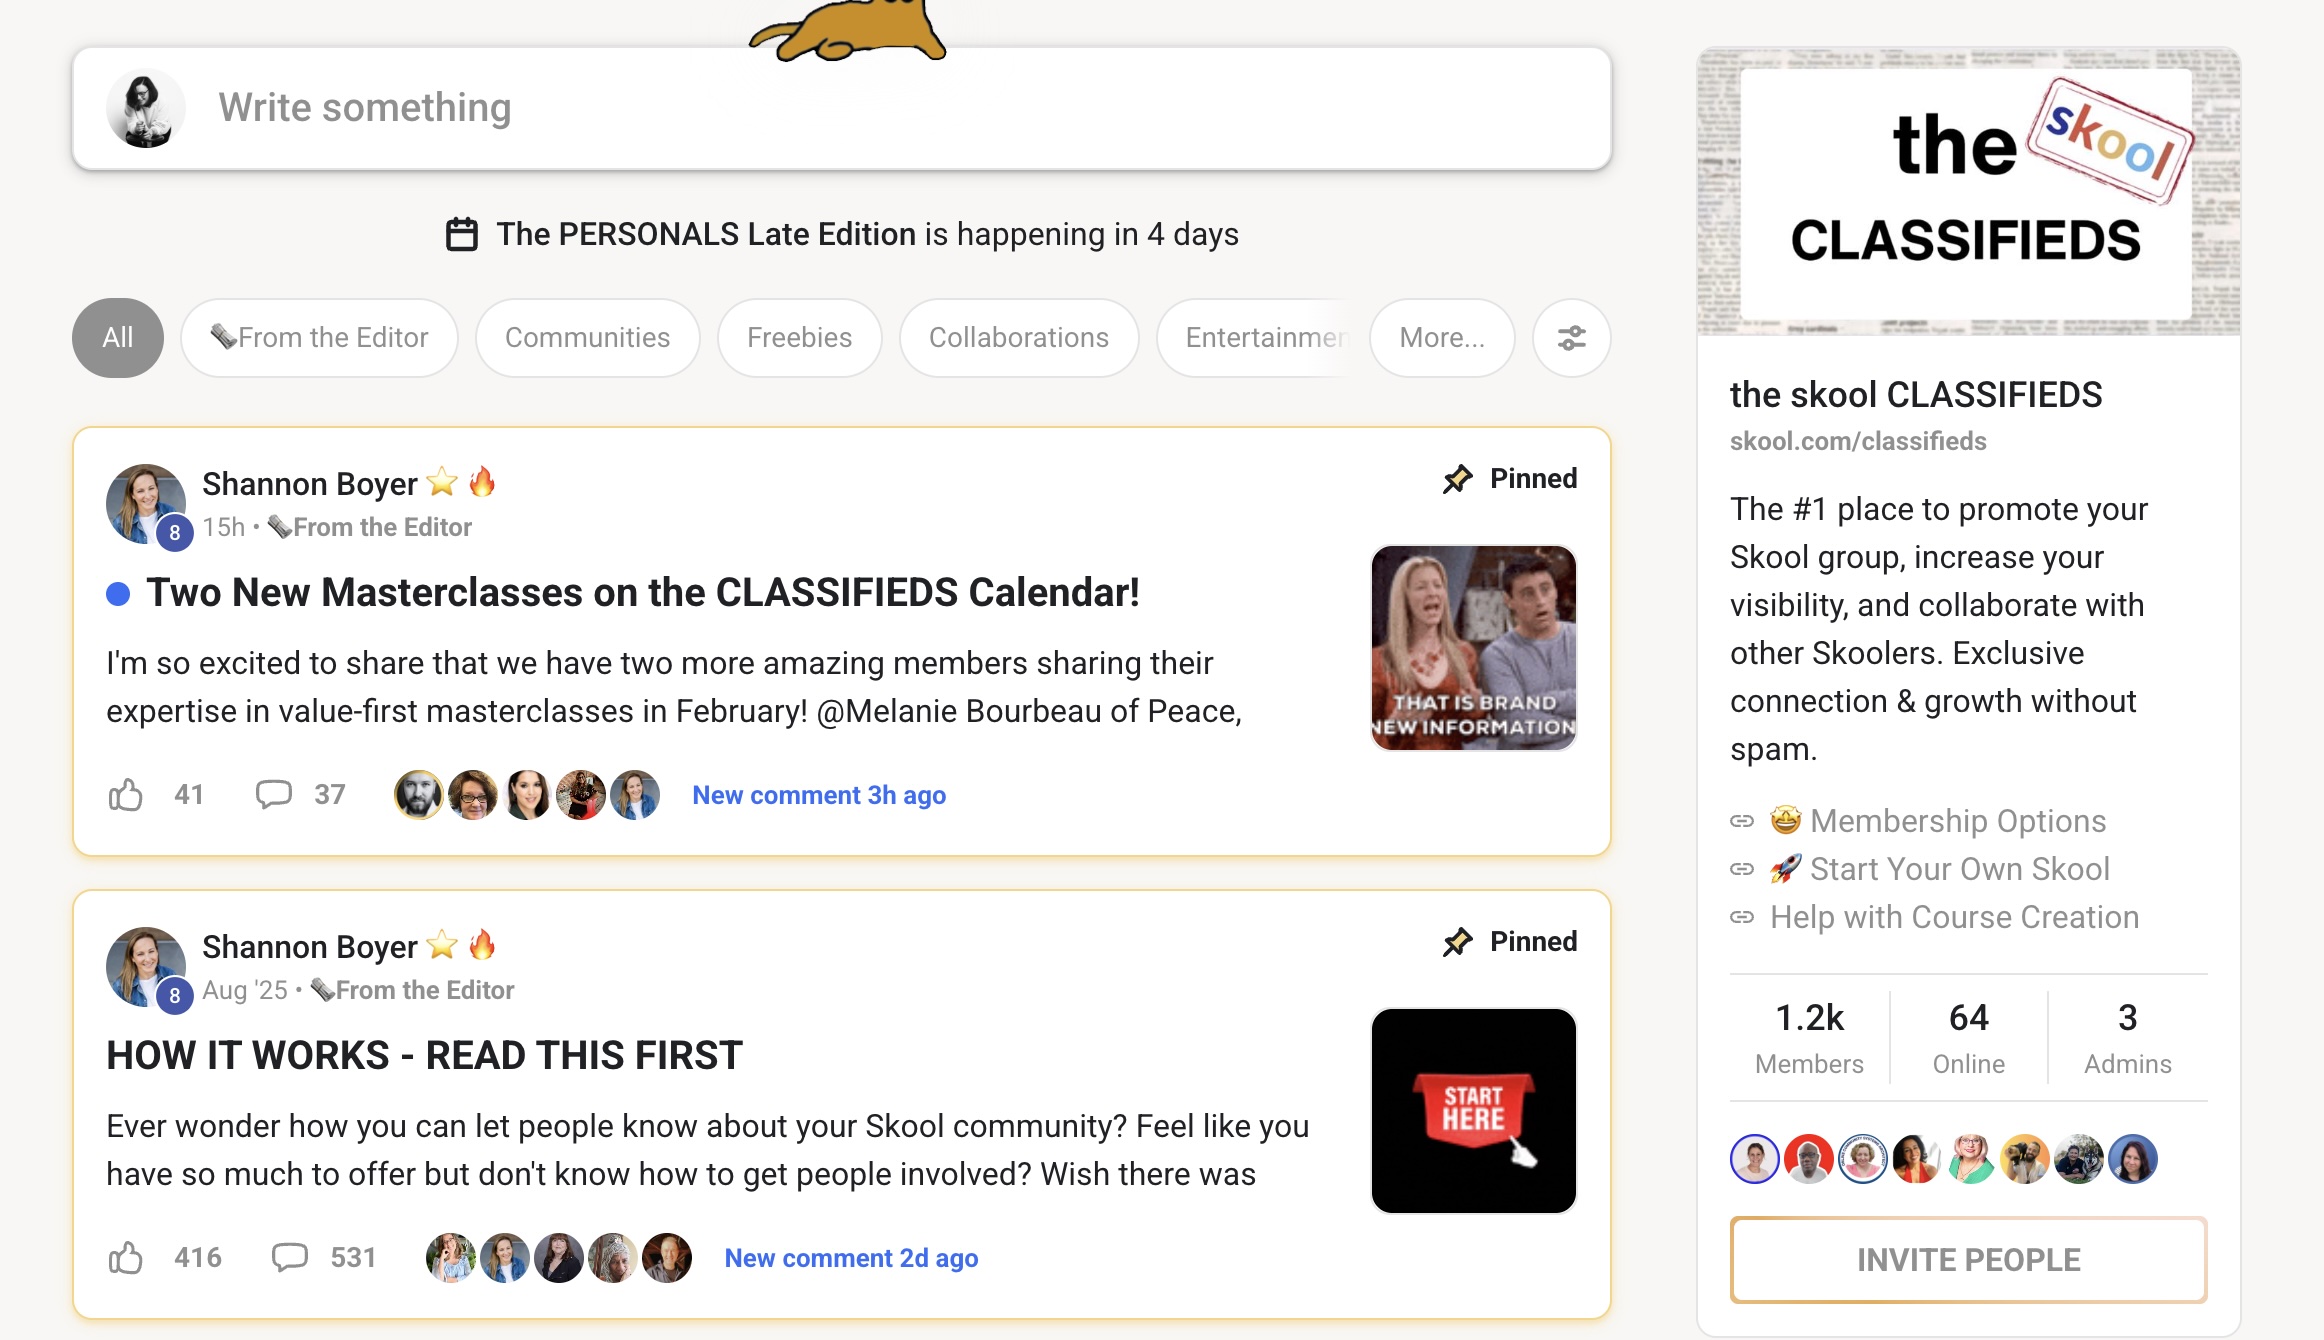
Task: Filter posts by From the Editor
Action: coord(319,338)
